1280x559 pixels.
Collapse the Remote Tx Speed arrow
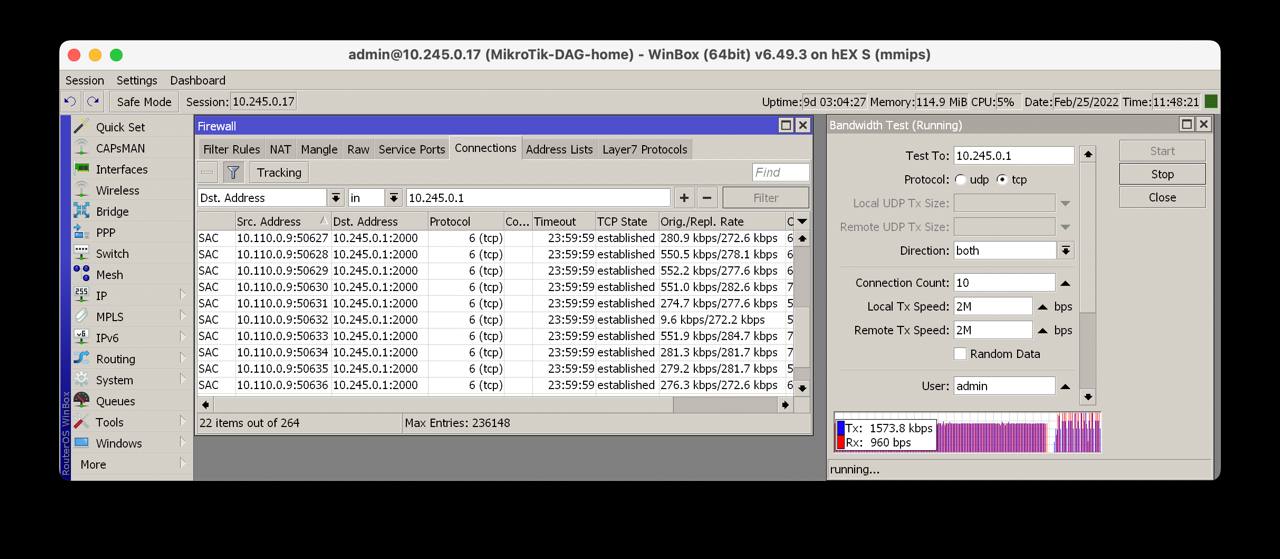point(1042,330)
